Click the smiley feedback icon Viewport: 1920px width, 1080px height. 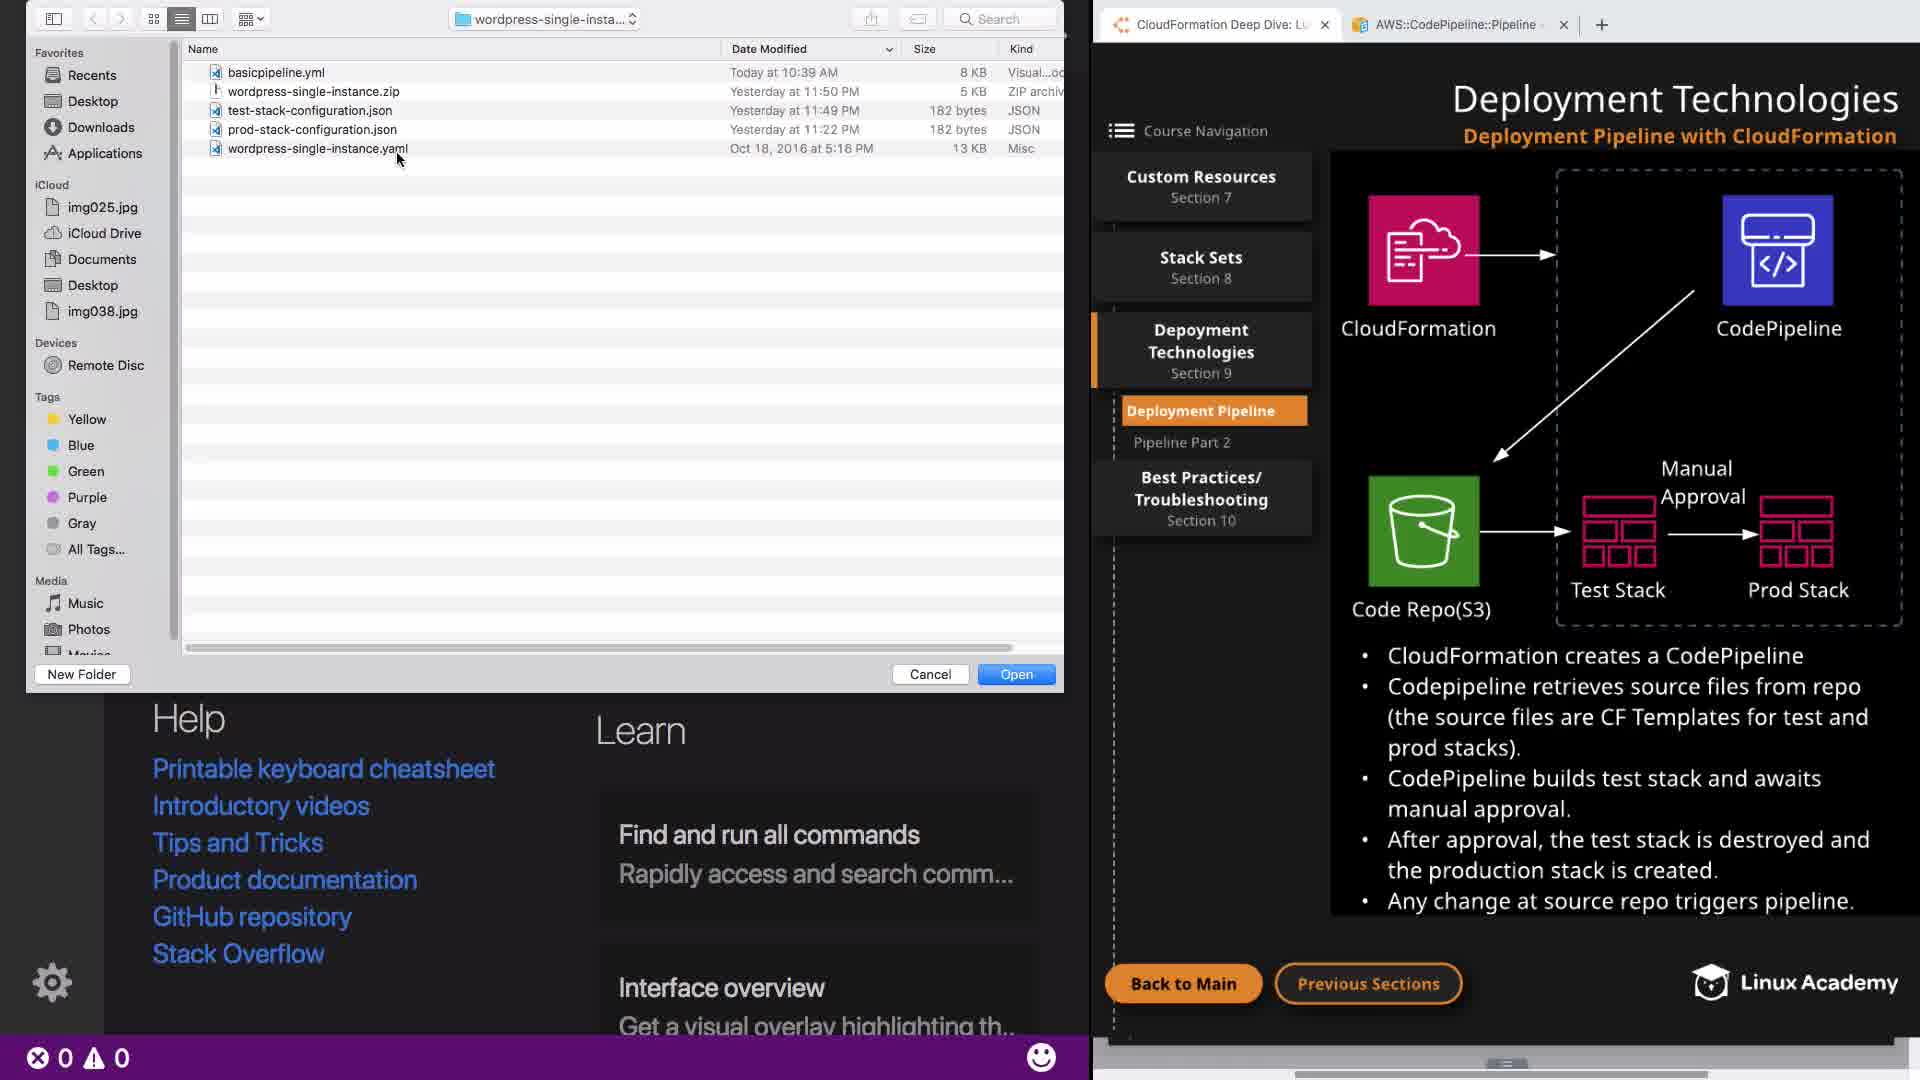(x=1041, y=1057)
